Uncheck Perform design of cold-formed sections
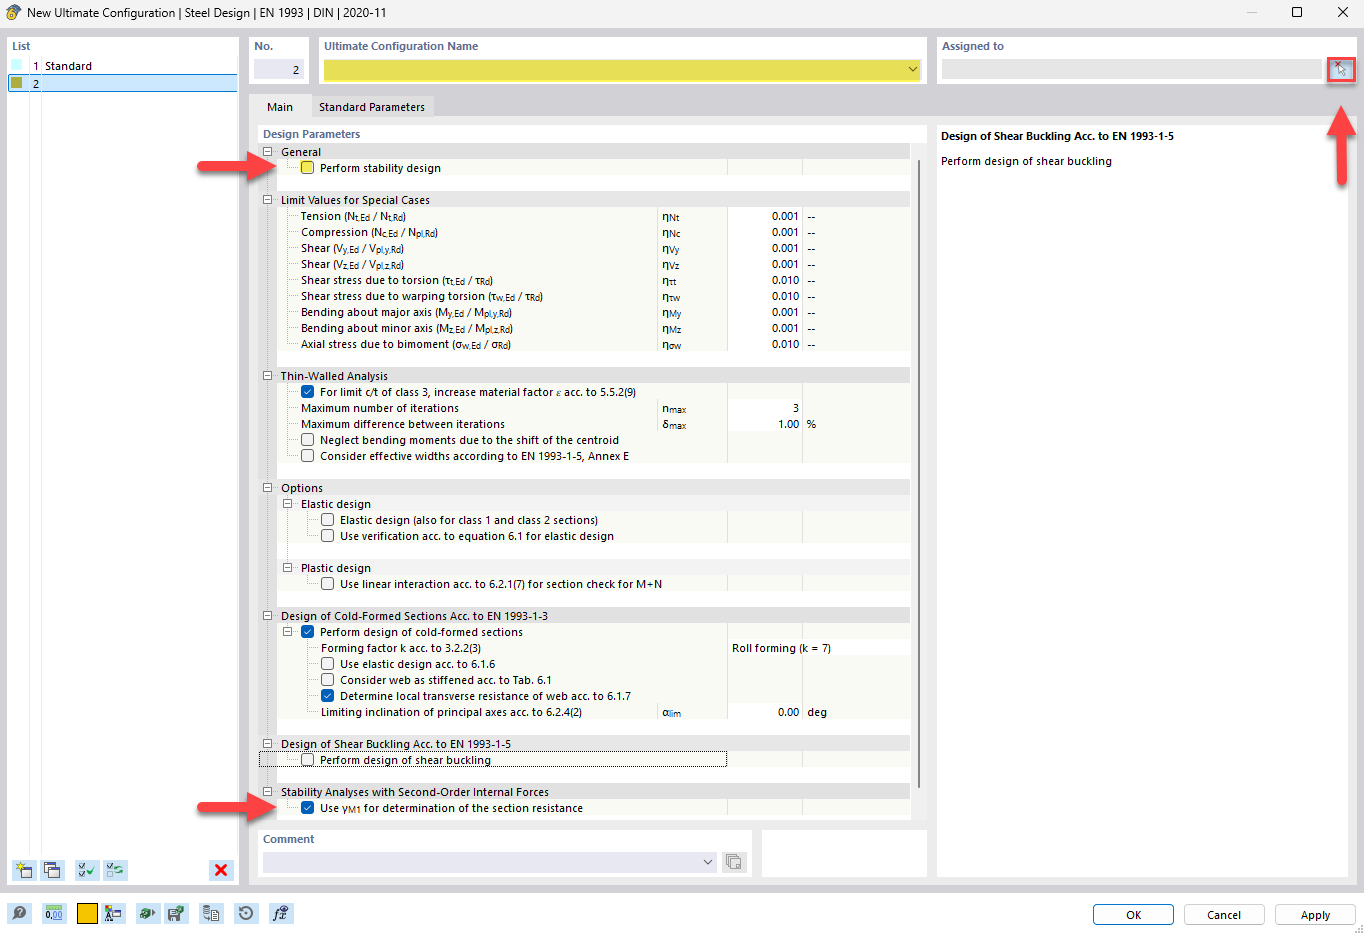Screen dimensions: 1364x933 coord(307,632)
